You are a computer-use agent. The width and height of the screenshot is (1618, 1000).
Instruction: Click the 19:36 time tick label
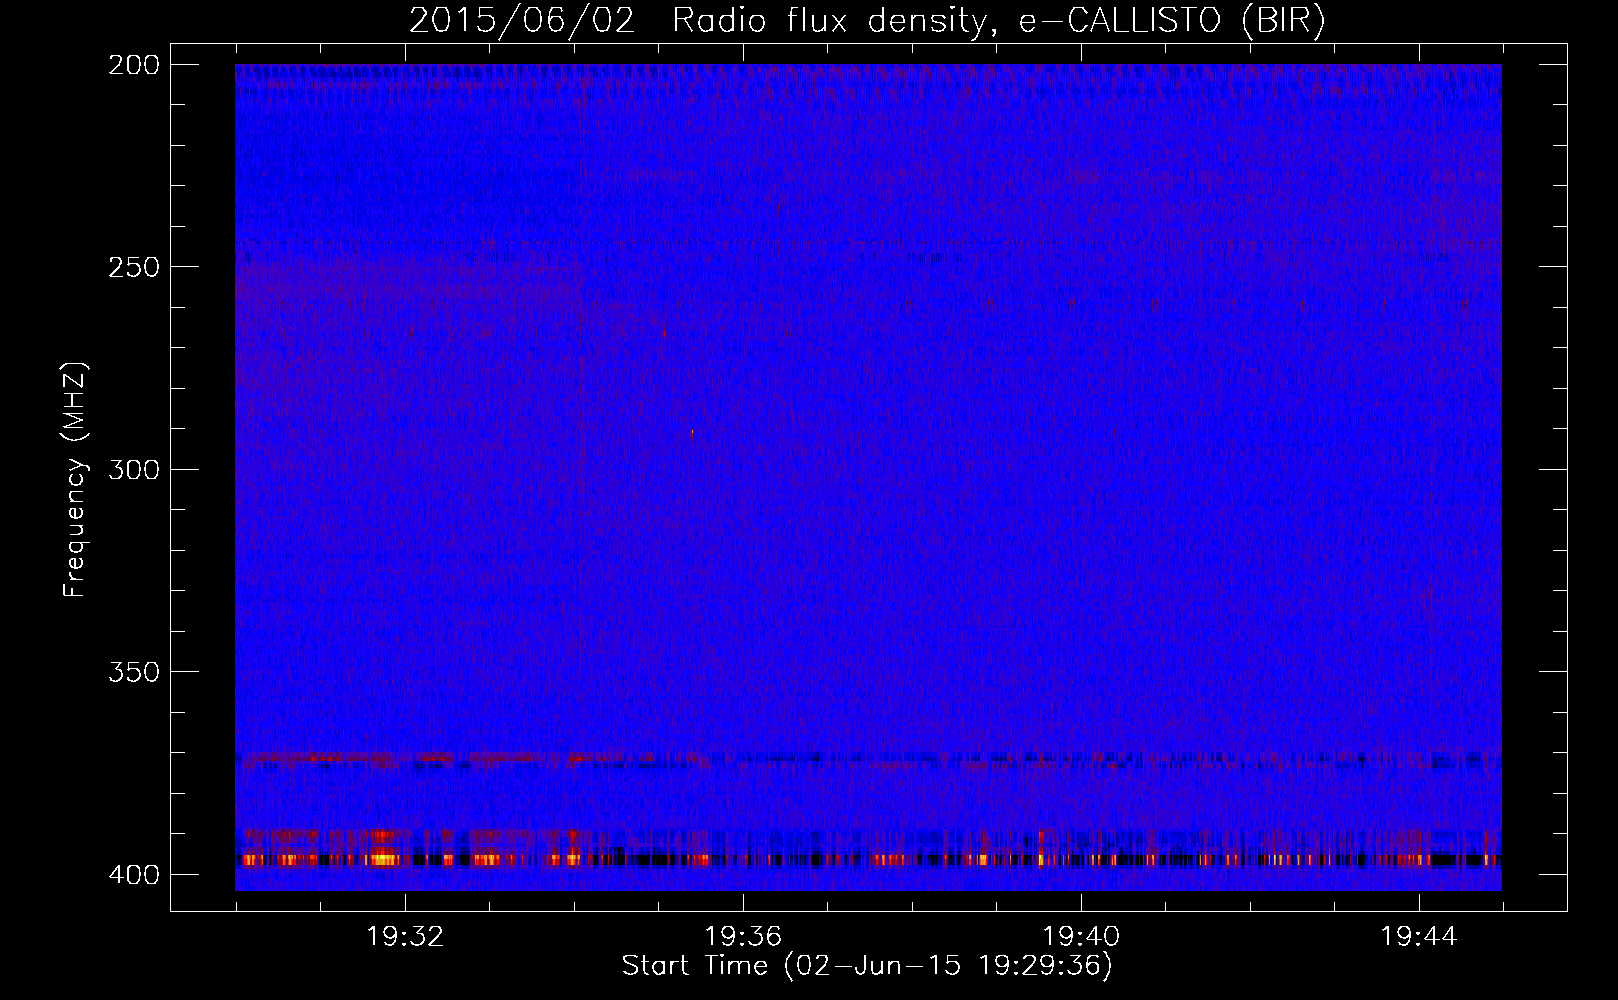[743, 937]
